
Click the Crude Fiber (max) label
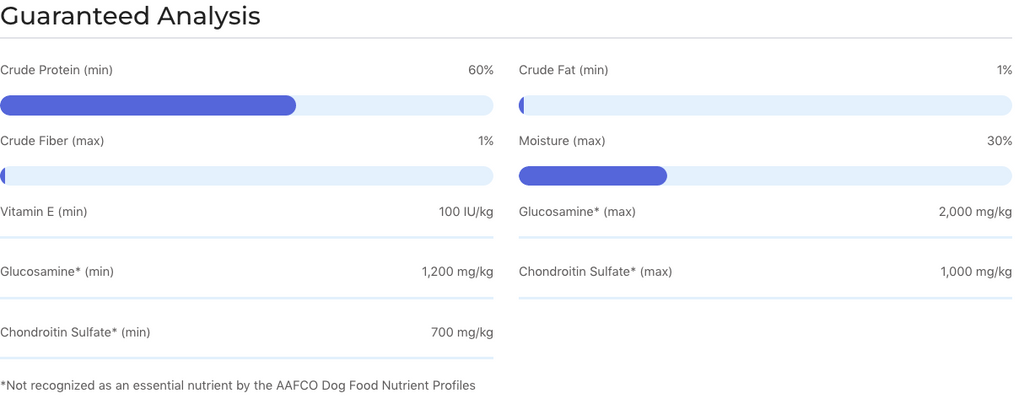(52, 141)
